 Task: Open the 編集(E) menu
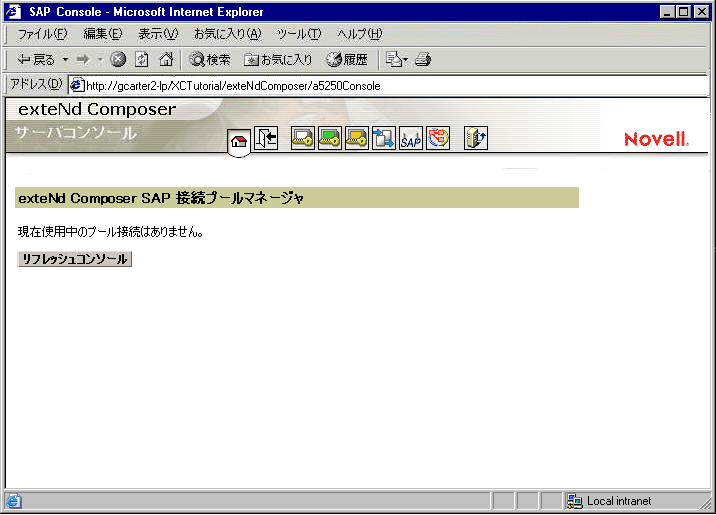103,34
